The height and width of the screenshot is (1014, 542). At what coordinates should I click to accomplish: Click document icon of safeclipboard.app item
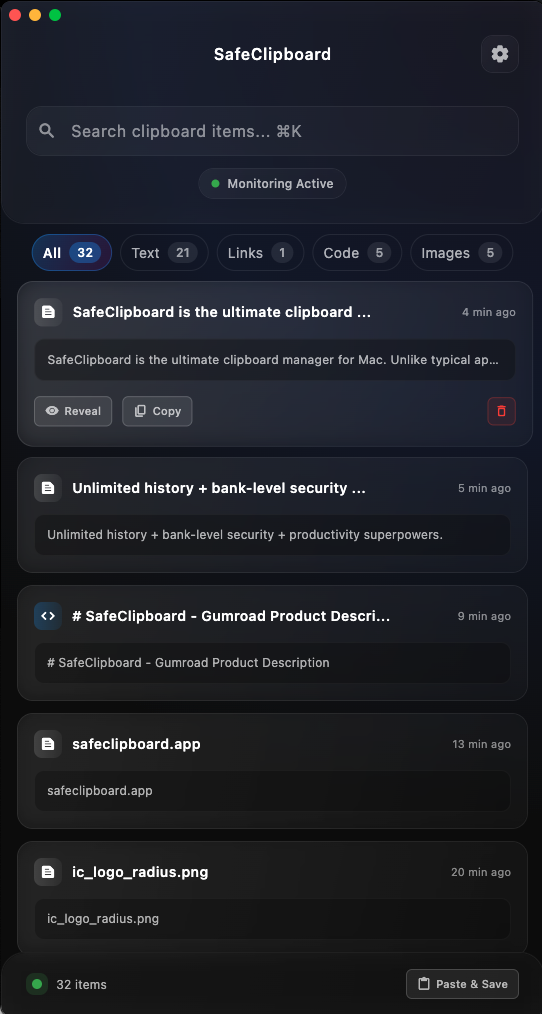coord(48,744)
